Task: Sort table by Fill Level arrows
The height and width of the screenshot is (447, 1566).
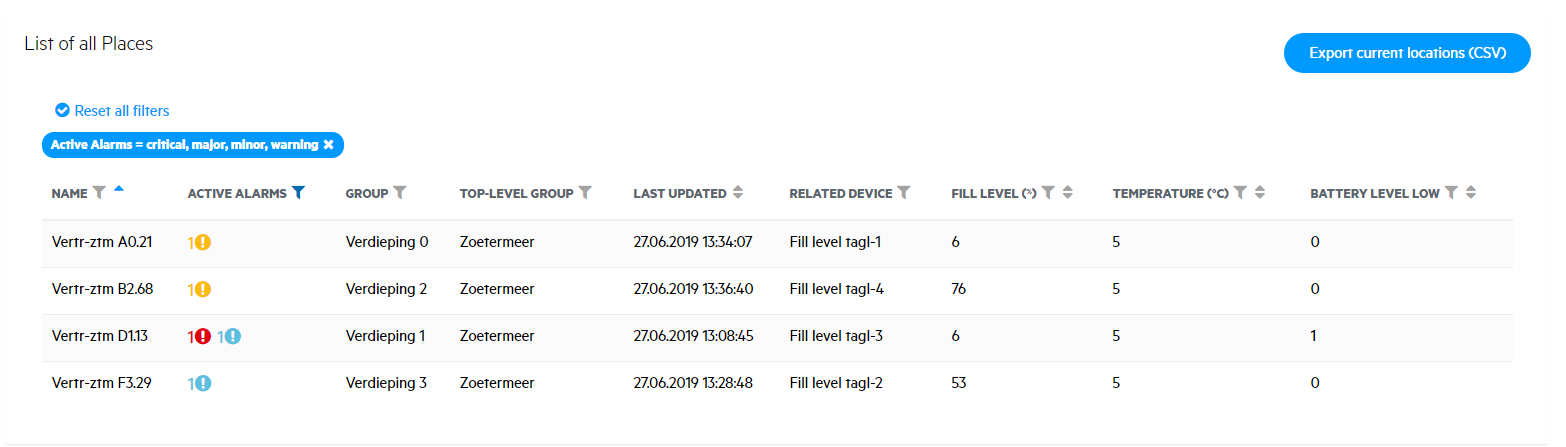Action: pos(1068,193)
